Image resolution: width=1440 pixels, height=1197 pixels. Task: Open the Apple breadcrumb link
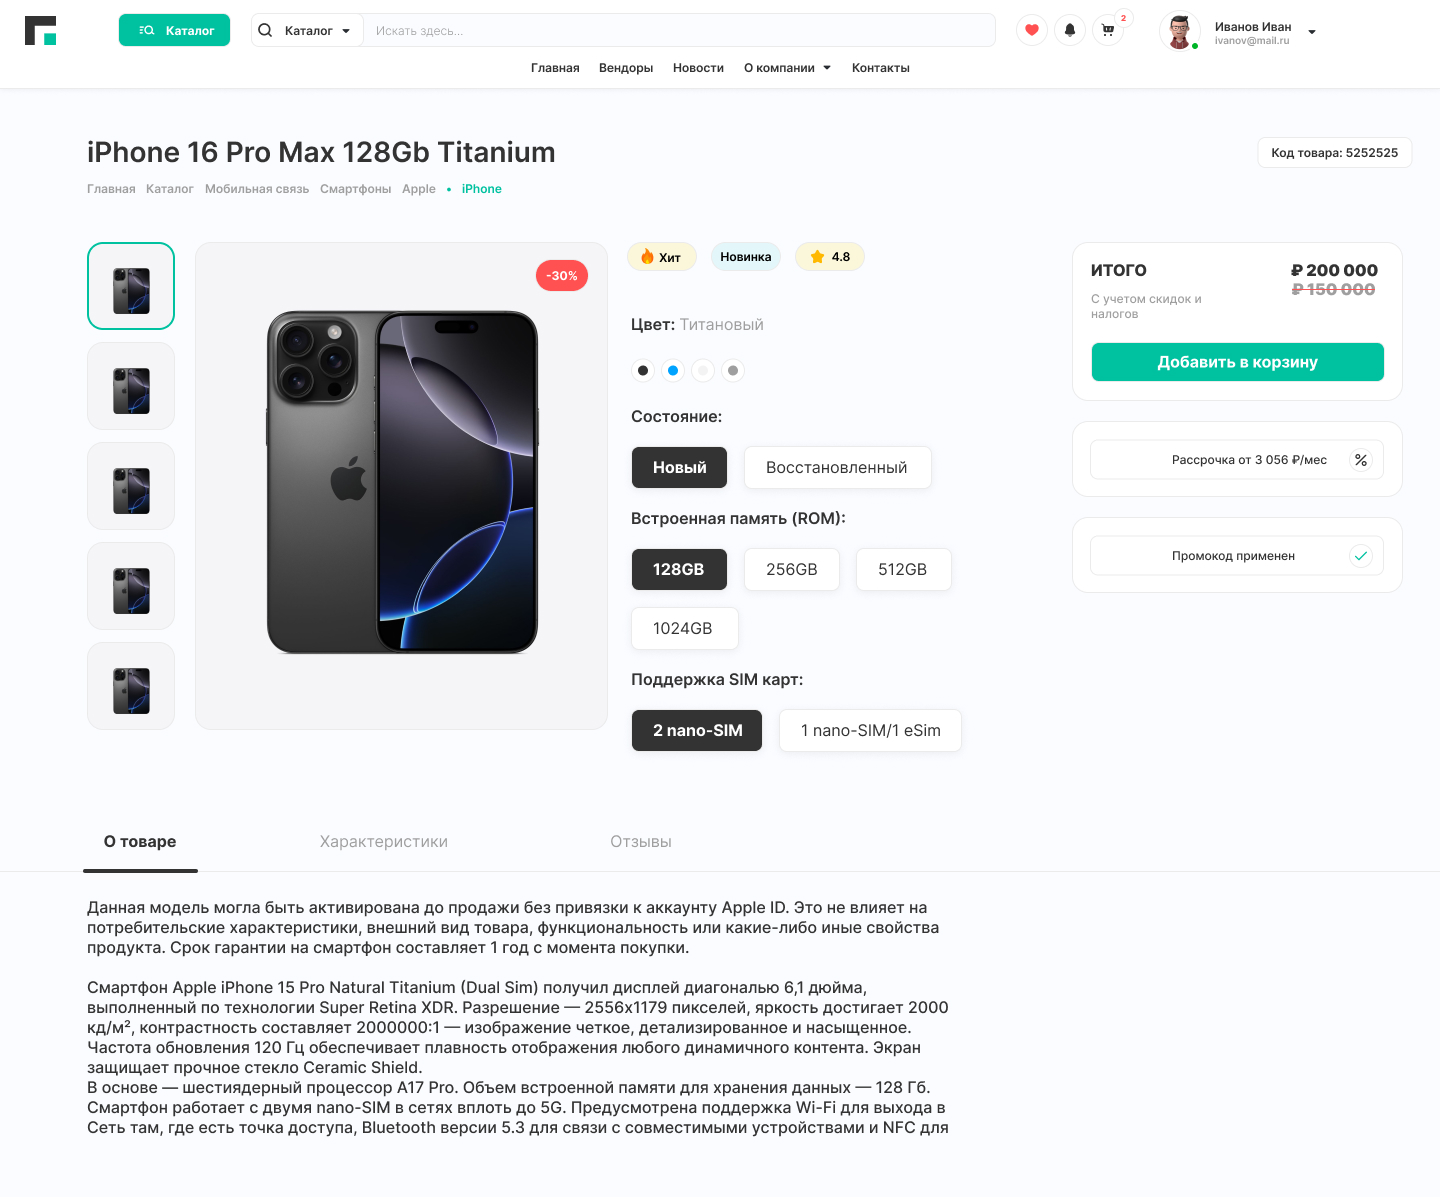click(x=418, y=188)
